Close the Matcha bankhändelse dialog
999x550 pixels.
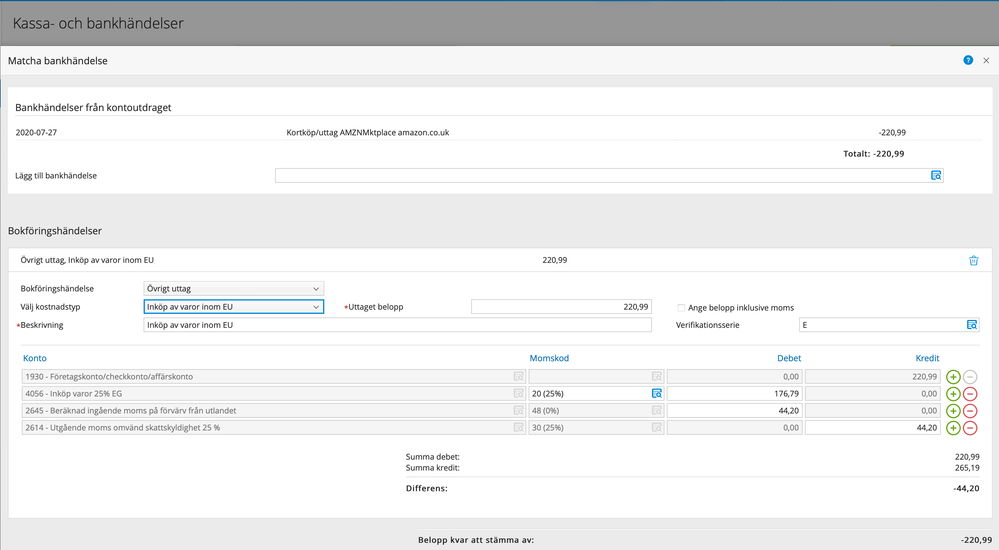[986, 61]
